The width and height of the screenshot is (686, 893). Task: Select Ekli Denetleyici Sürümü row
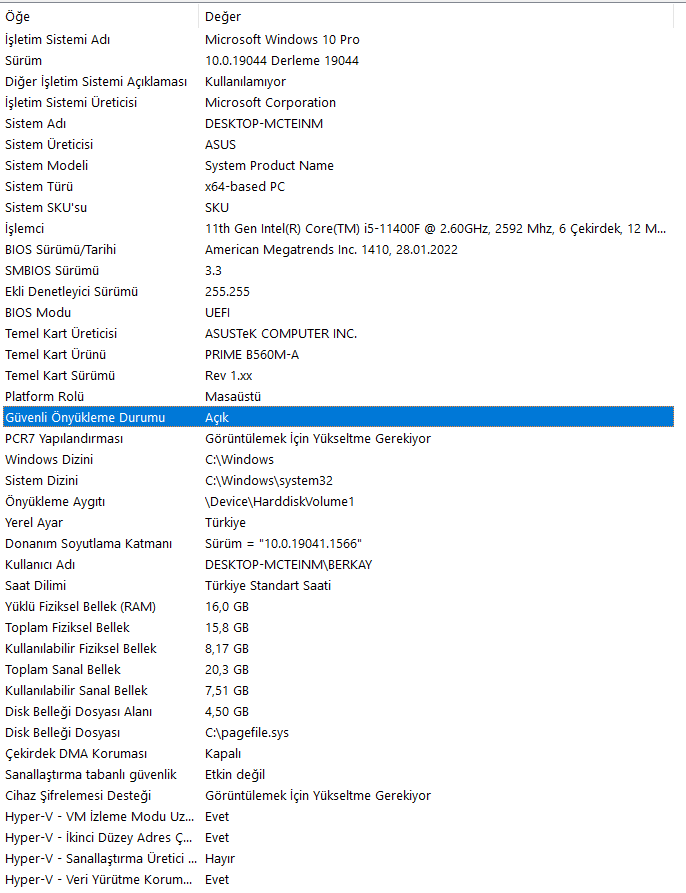click(x=338, y=292)
